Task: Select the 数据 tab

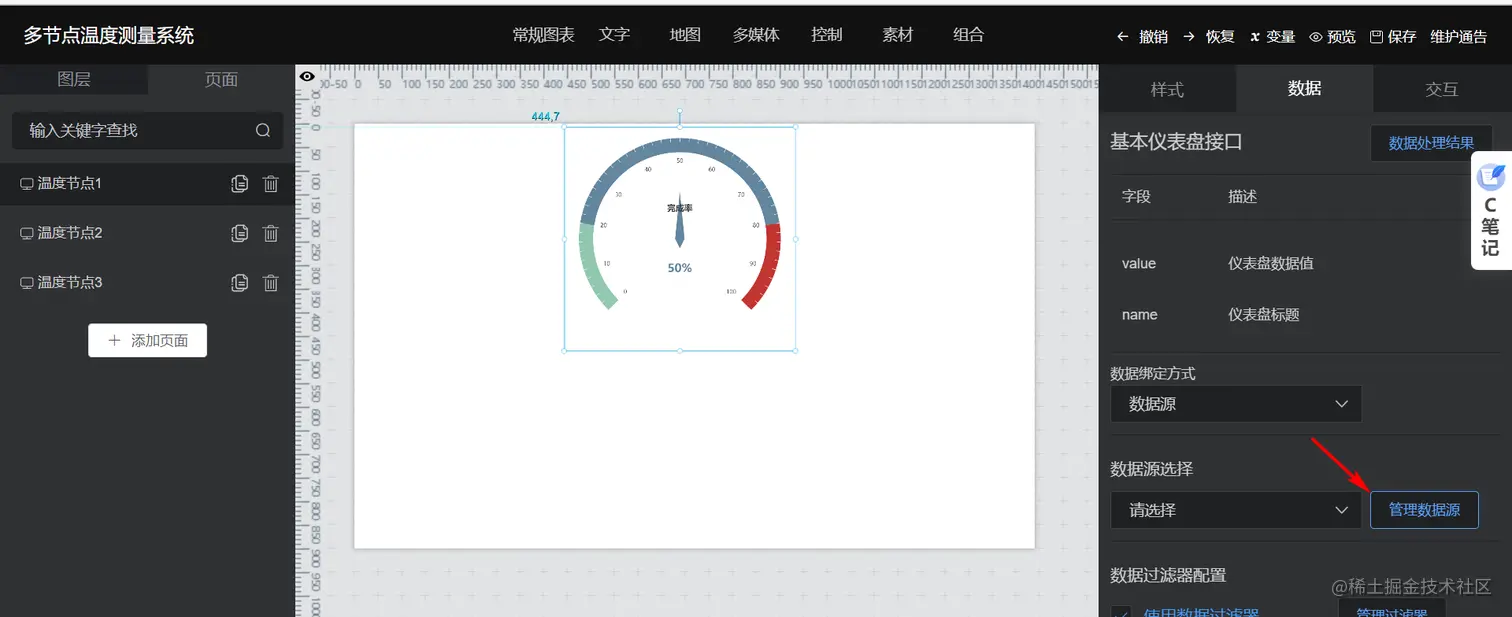Action: 1304,88
